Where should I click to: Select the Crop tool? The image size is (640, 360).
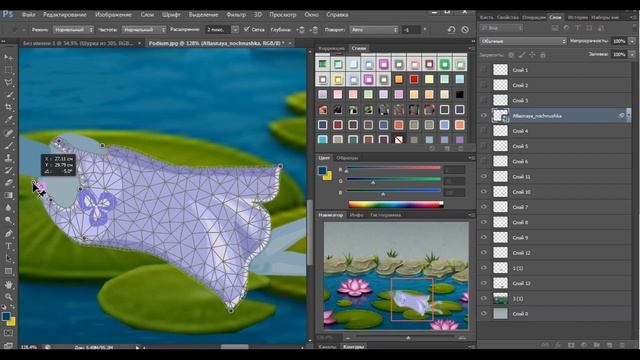coord(8,107)
